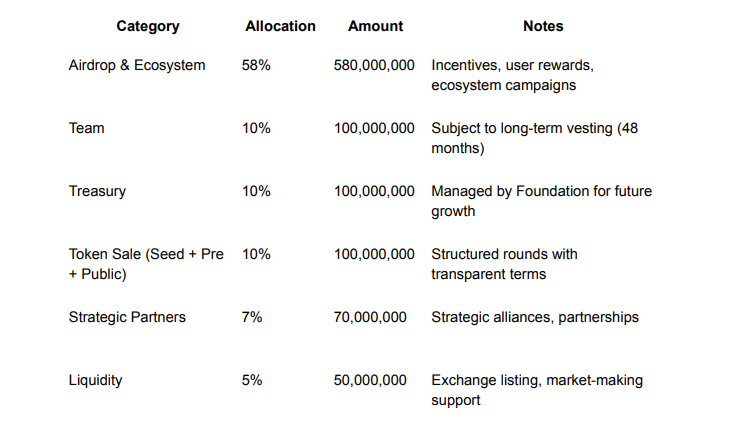Click the 7% allocation value
This screenshot has height=428, width=740.
252,317
